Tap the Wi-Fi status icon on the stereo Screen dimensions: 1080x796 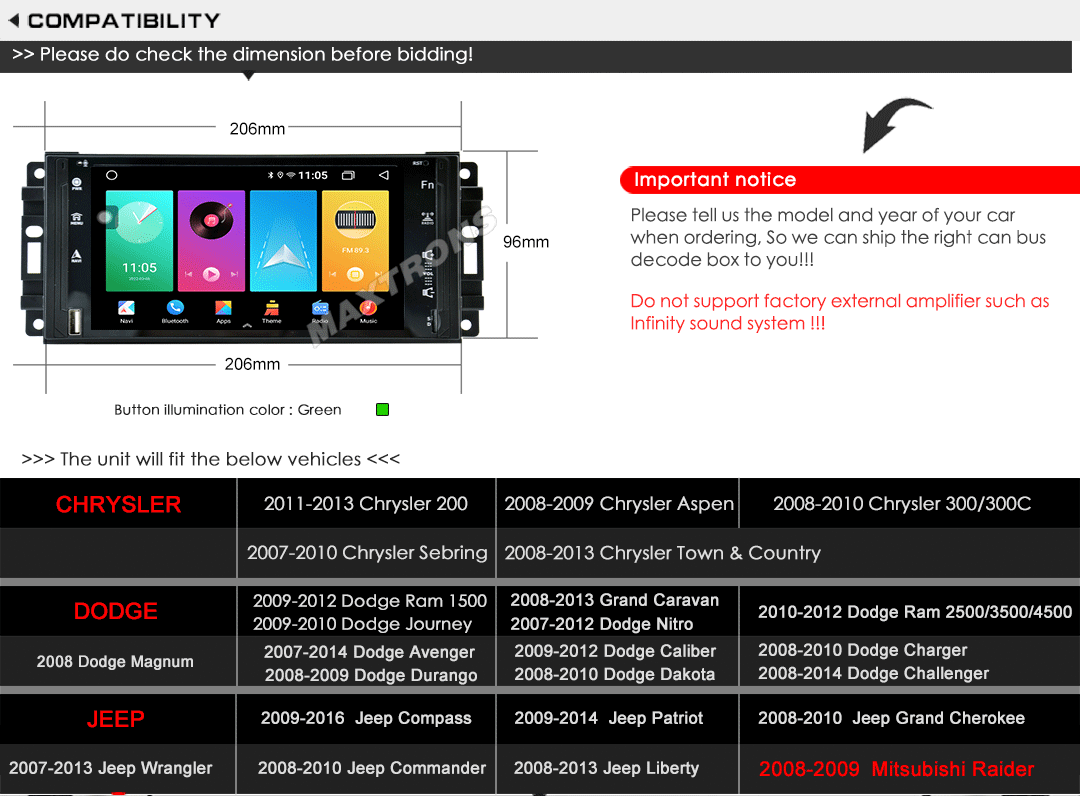[291, 176]
